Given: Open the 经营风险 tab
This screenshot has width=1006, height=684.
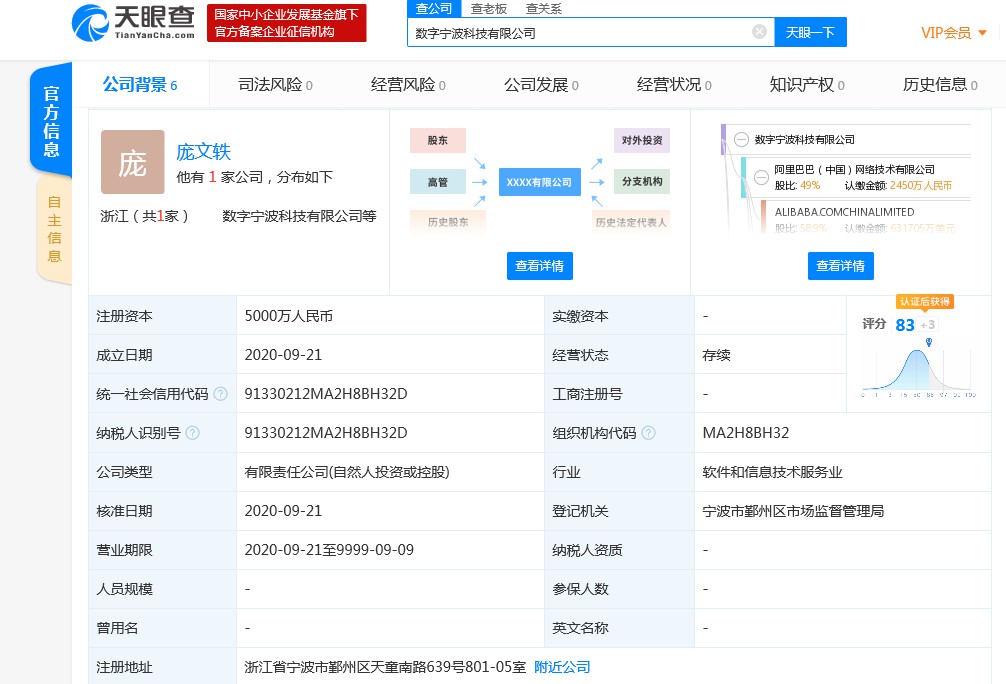Looking at the screenshot, I should (408, 85).
